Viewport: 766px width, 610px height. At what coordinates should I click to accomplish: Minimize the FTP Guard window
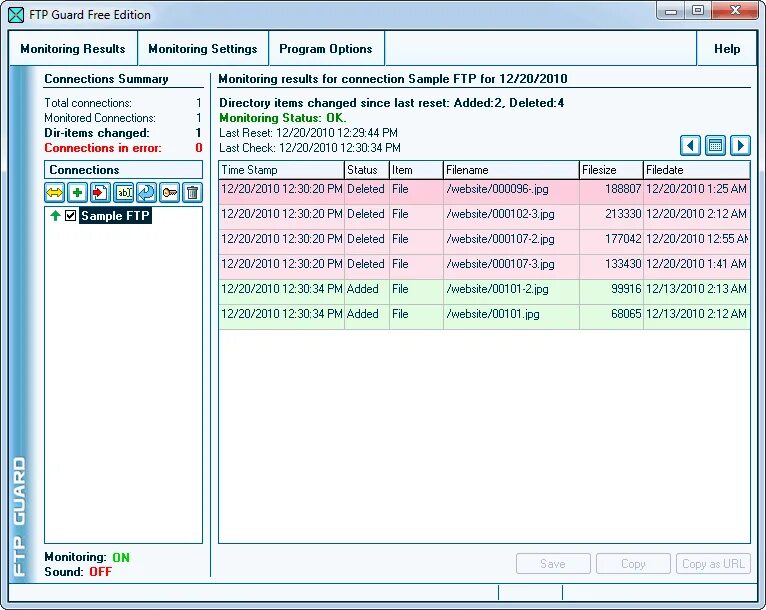click(671, 11)
